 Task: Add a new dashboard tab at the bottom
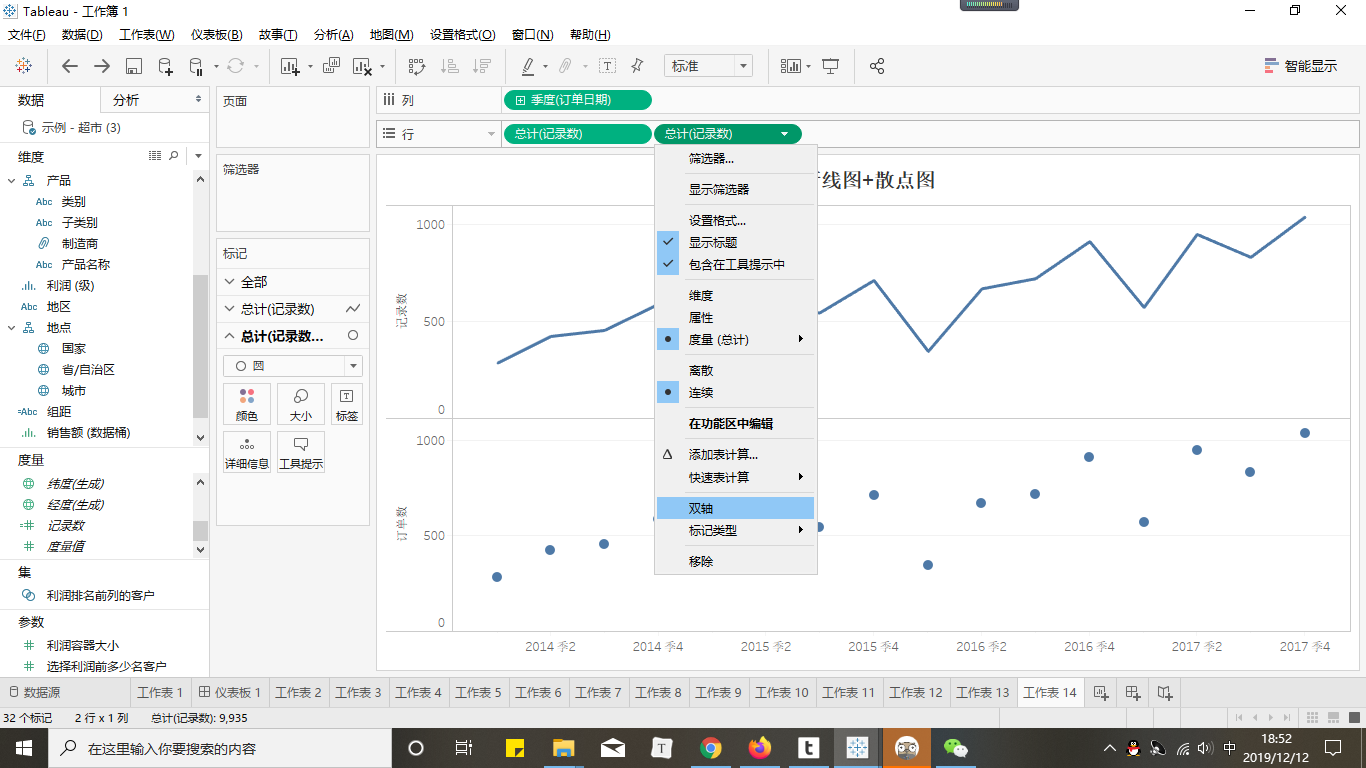1133,692
